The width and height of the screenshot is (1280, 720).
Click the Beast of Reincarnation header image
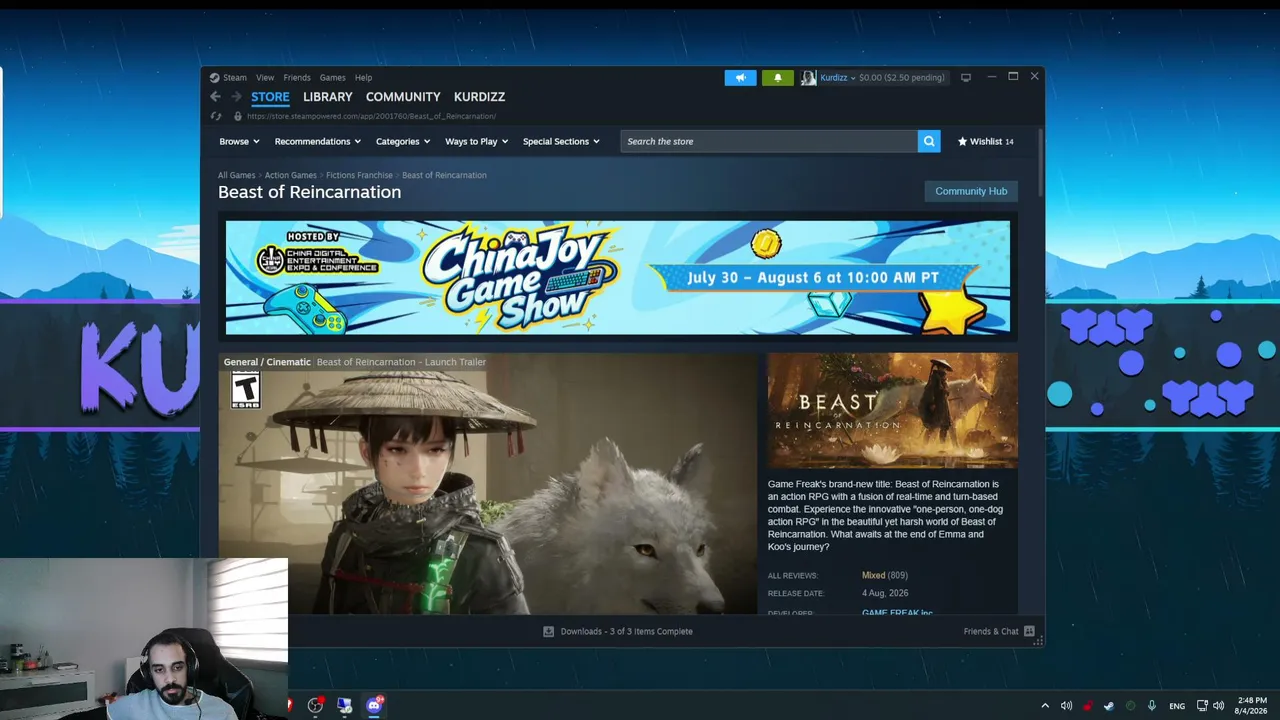pos(893,410)
